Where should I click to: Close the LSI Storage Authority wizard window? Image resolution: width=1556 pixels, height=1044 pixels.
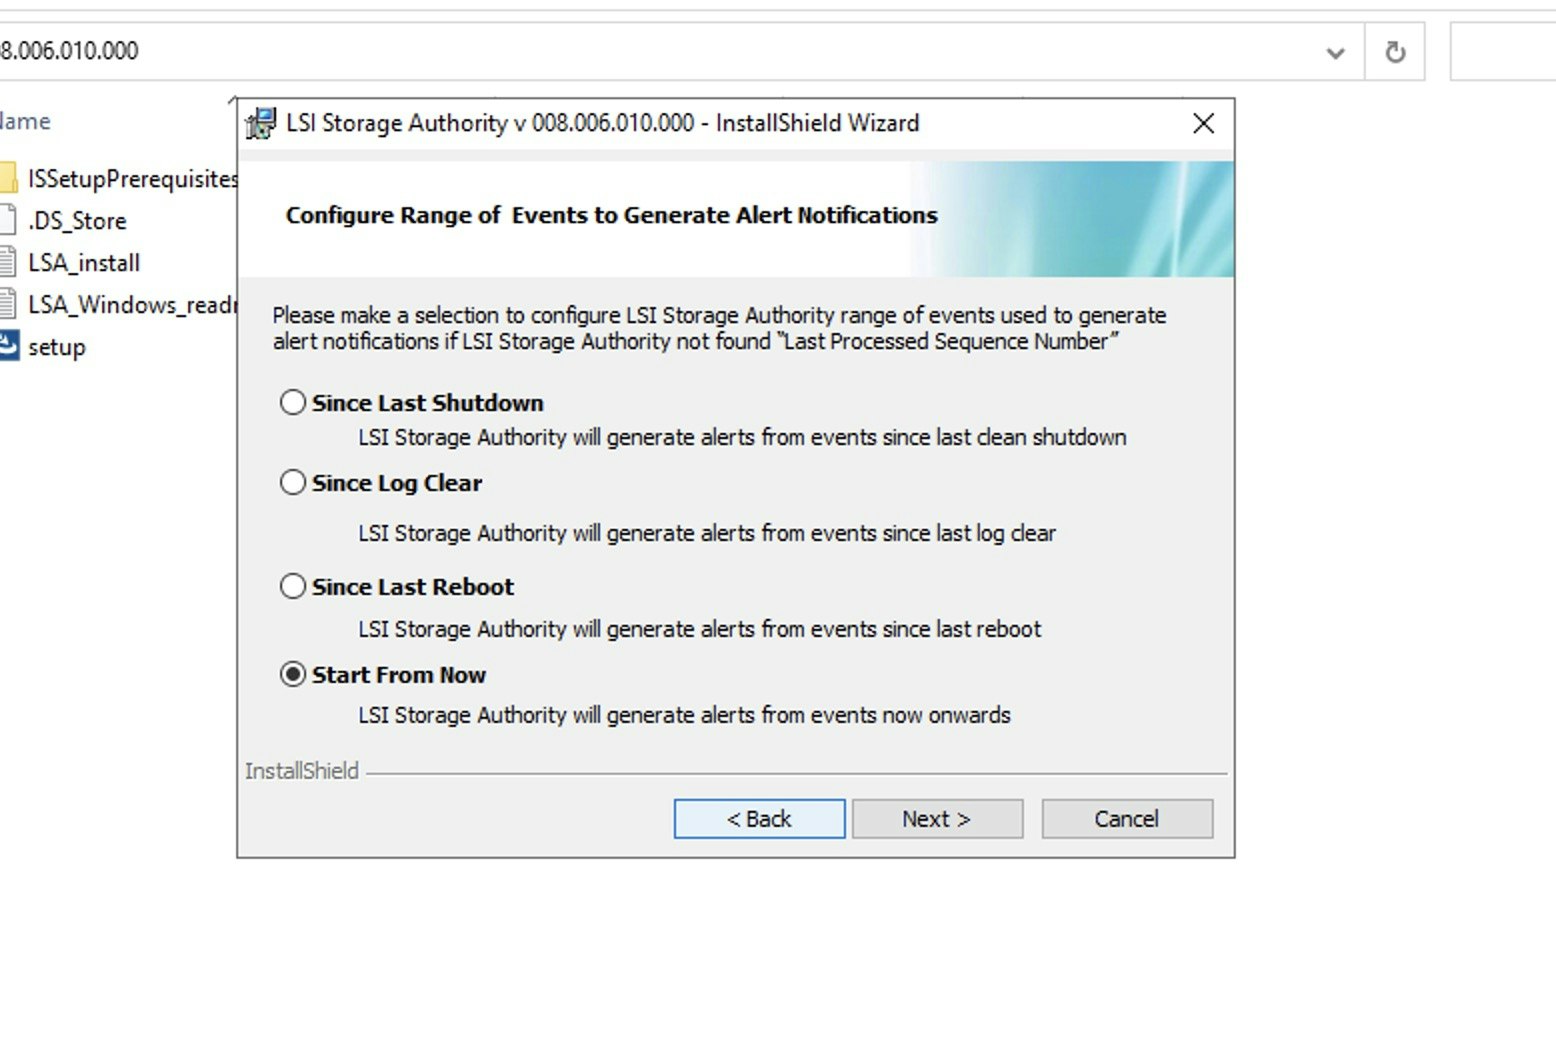[1204, 123]
